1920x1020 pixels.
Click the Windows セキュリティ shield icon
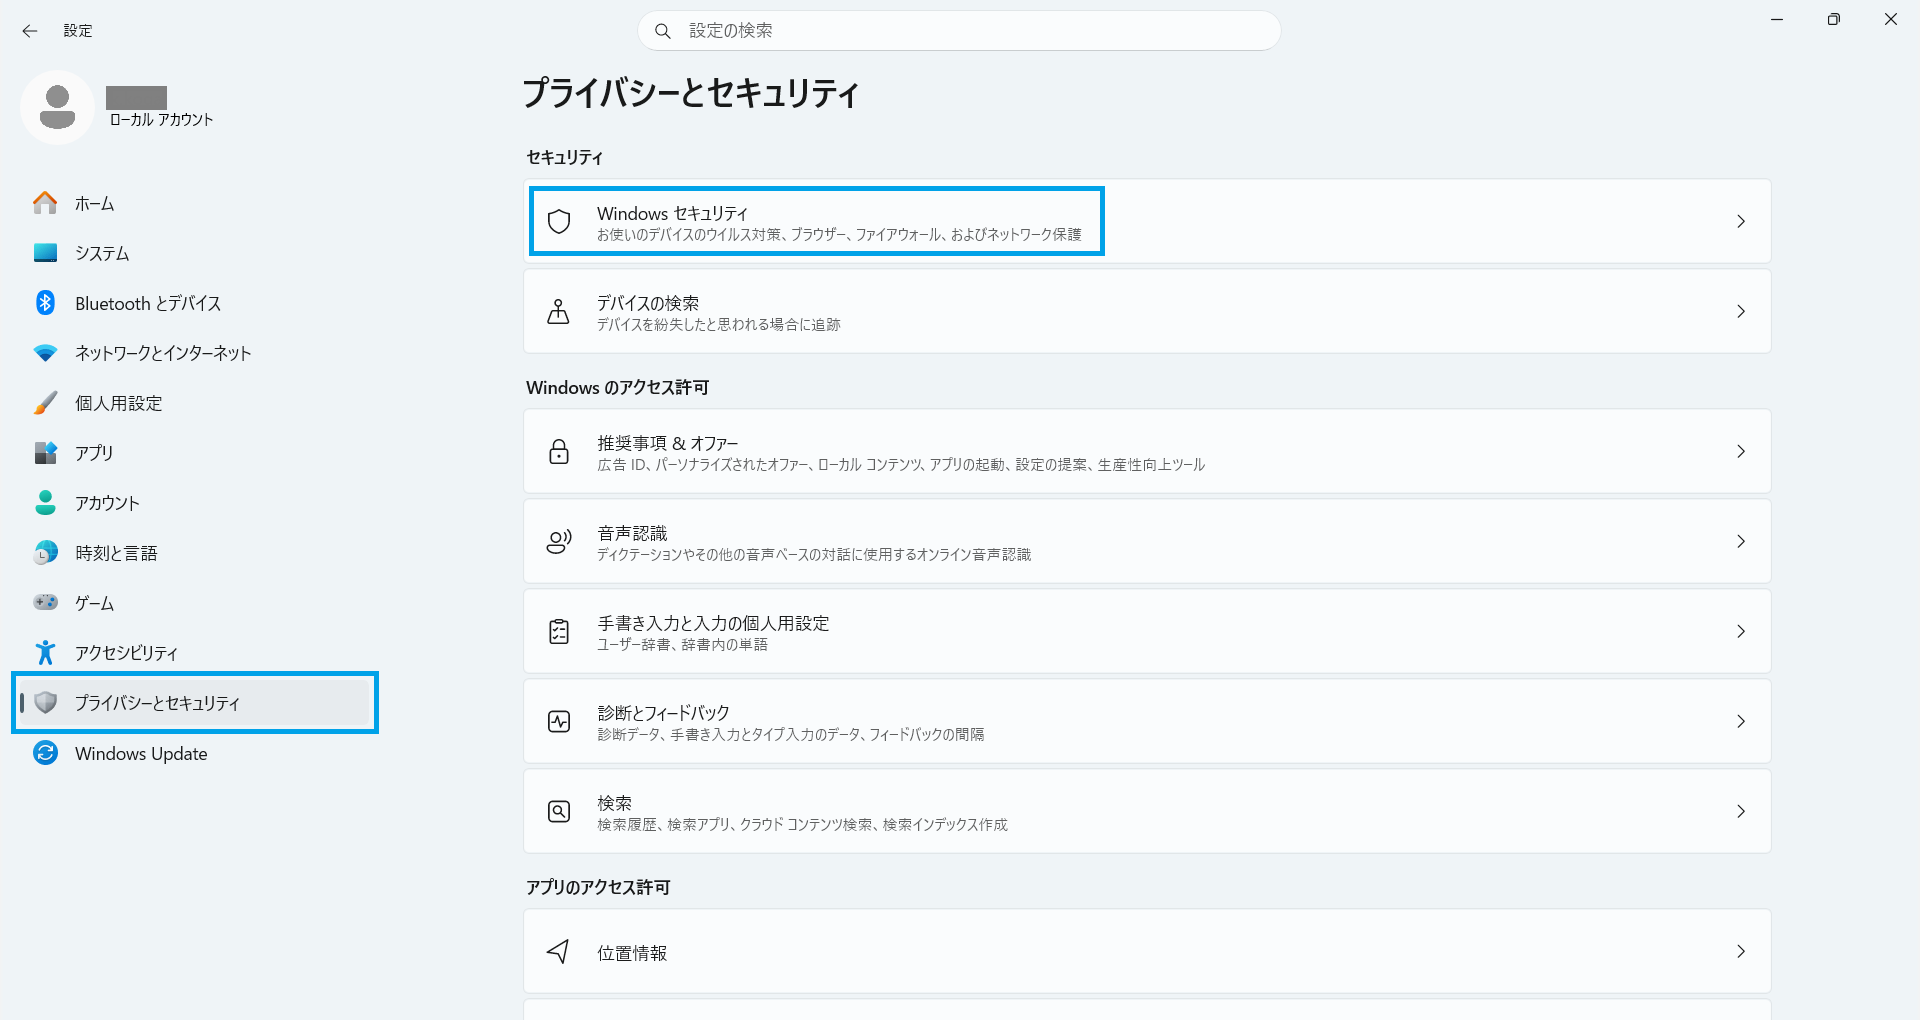559,221
